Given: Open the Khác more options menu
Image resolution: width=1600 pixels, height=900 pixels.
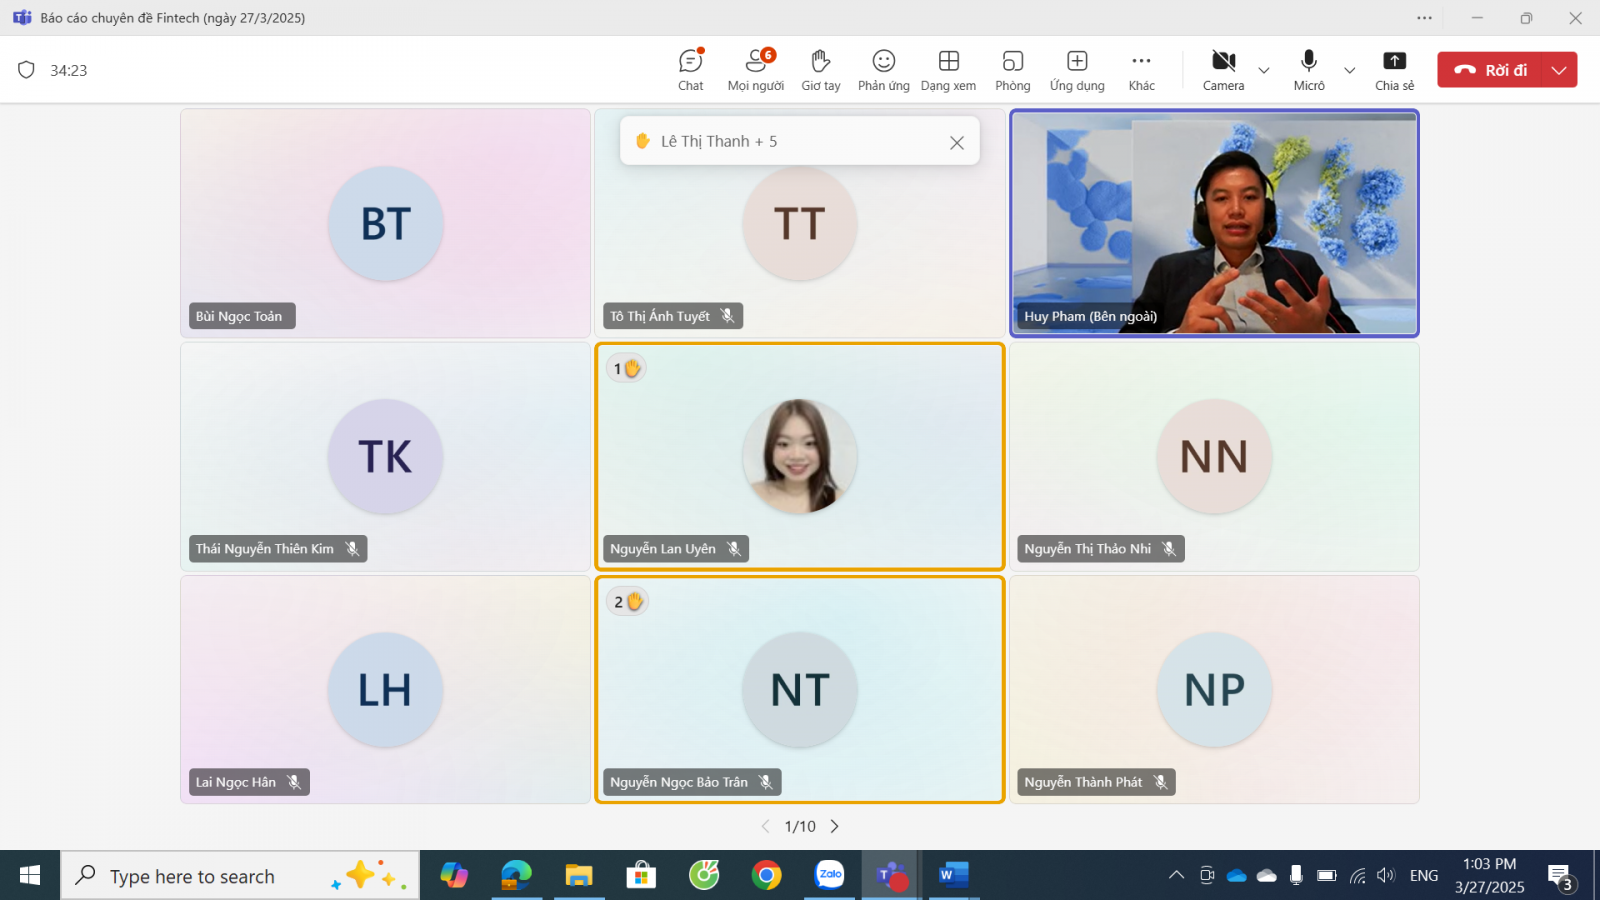Looking at the screenshot, I should (1141, 70).
